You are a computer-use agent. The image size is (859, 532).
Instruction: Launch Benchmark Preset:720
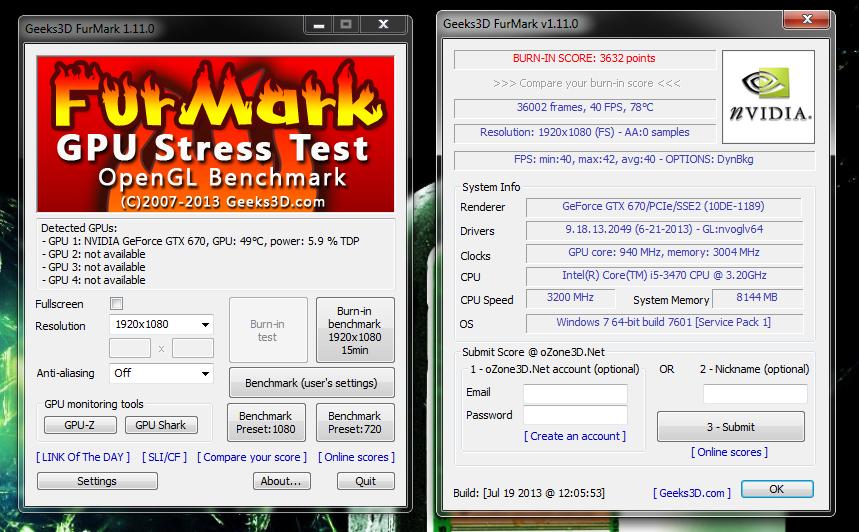tap(355, 422)
